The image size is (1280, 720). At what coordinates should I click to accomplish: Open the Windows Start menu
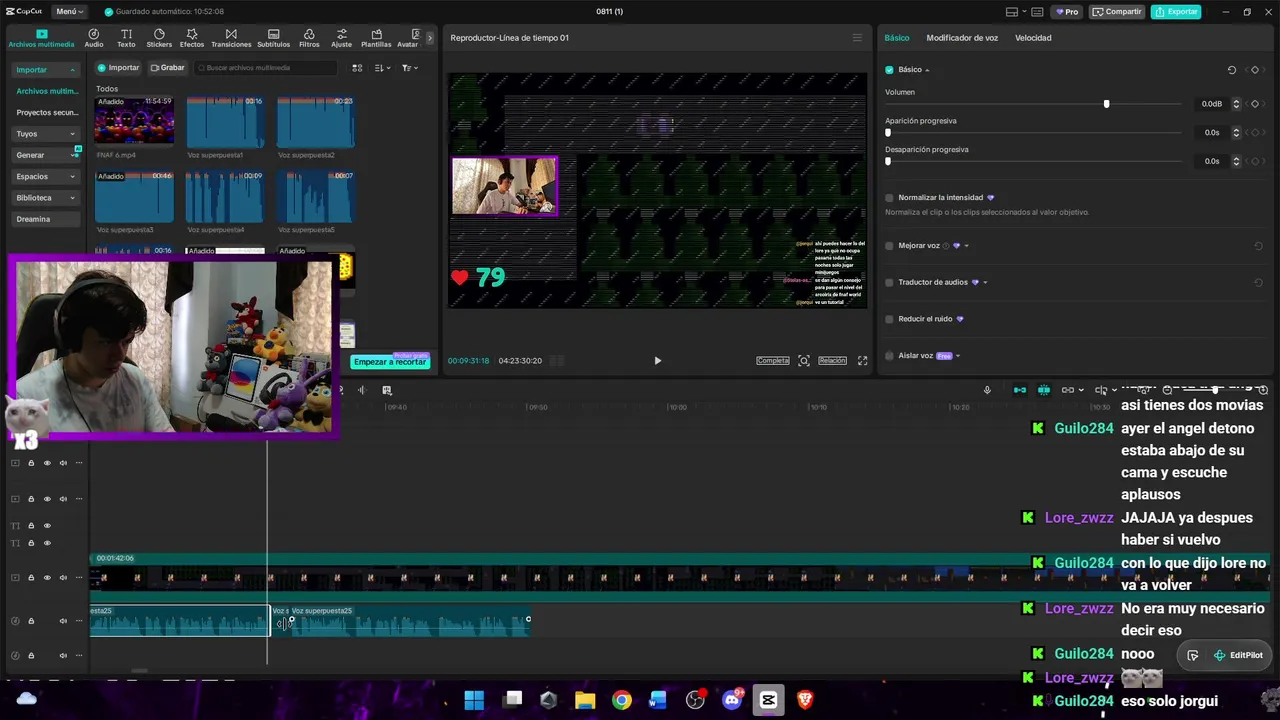pos(474,700)
